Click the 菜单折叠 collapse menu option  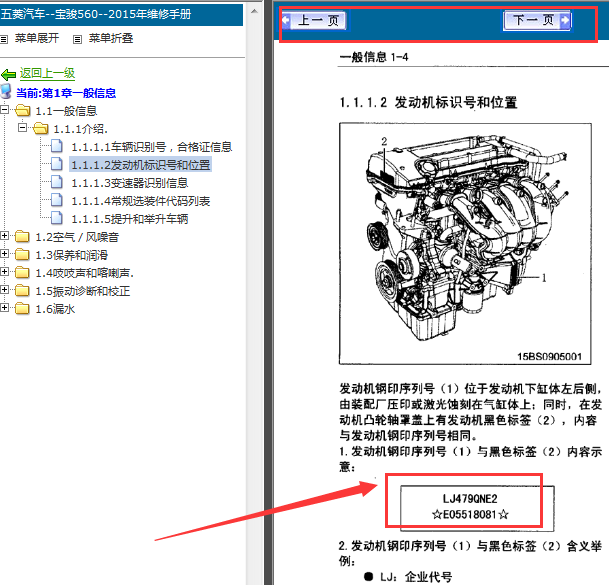(x=111, y=38)
